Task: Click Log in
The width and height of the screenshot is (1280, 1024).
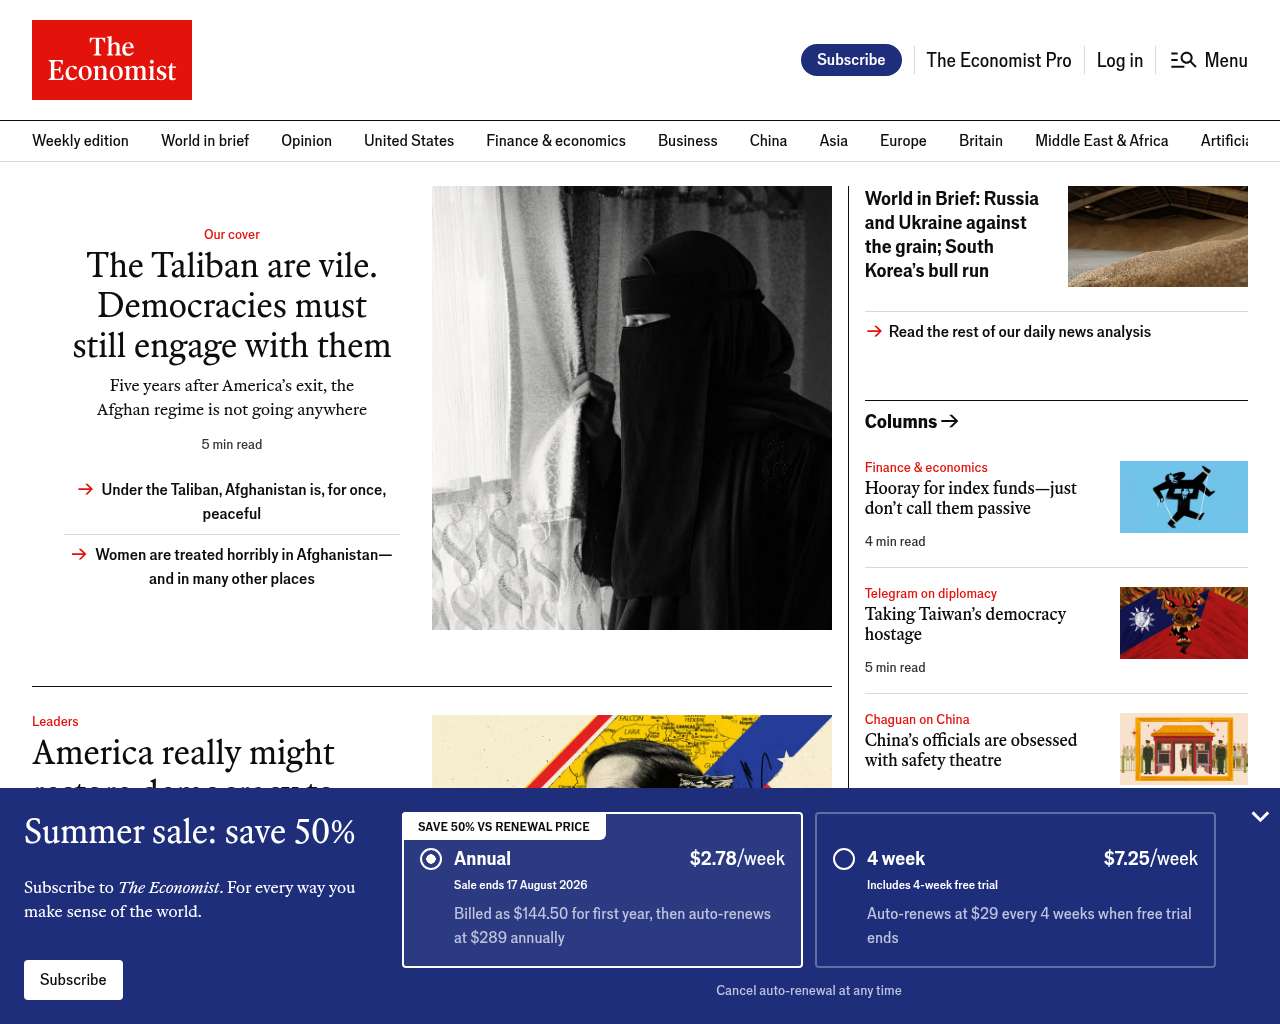Action: (1120, 60)
